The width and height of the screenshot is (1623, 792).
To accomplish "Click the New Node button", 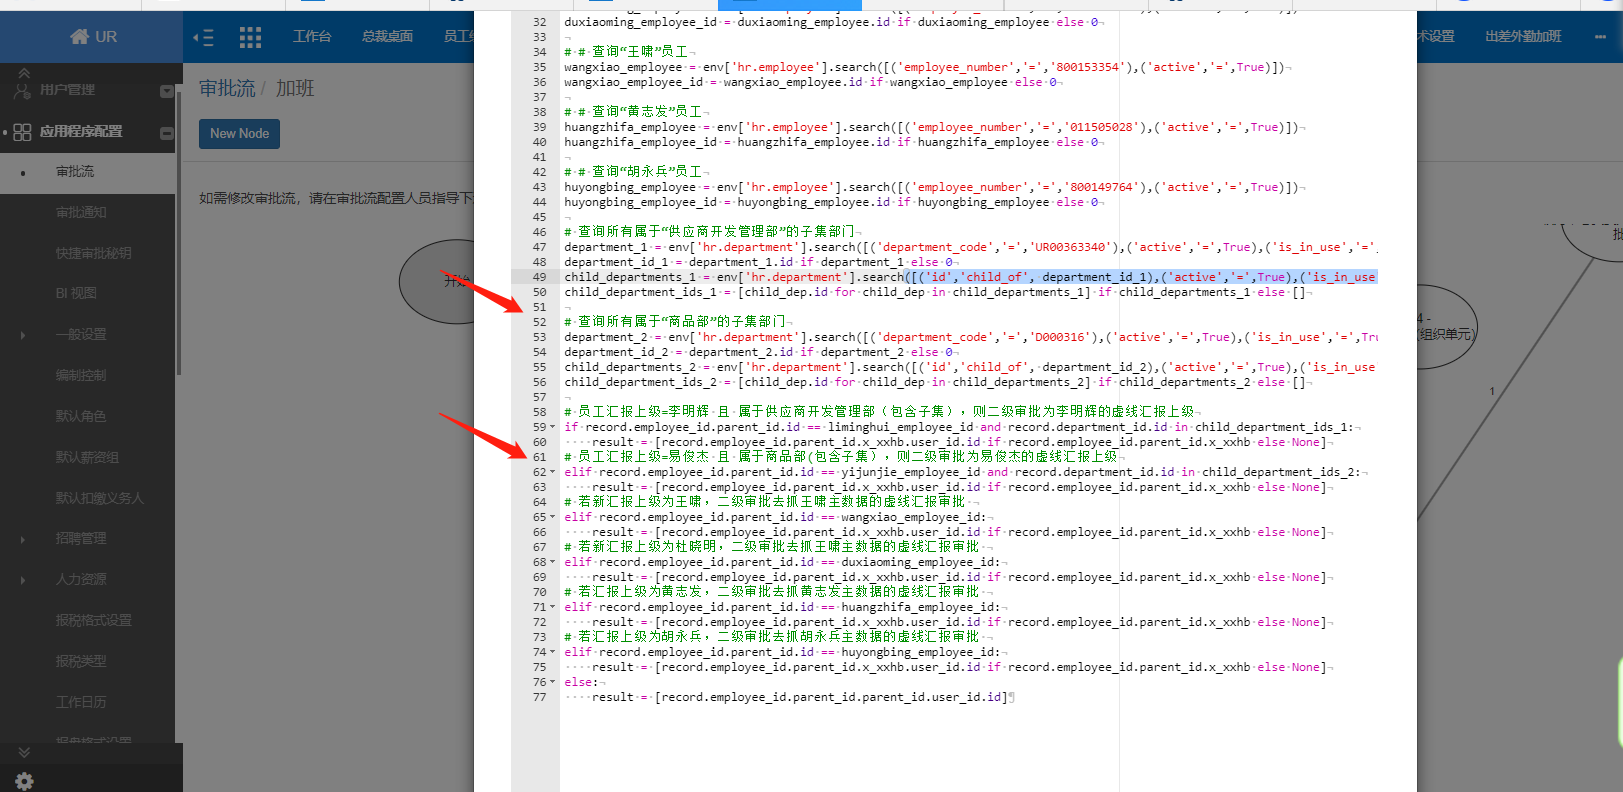I will 239,134.
